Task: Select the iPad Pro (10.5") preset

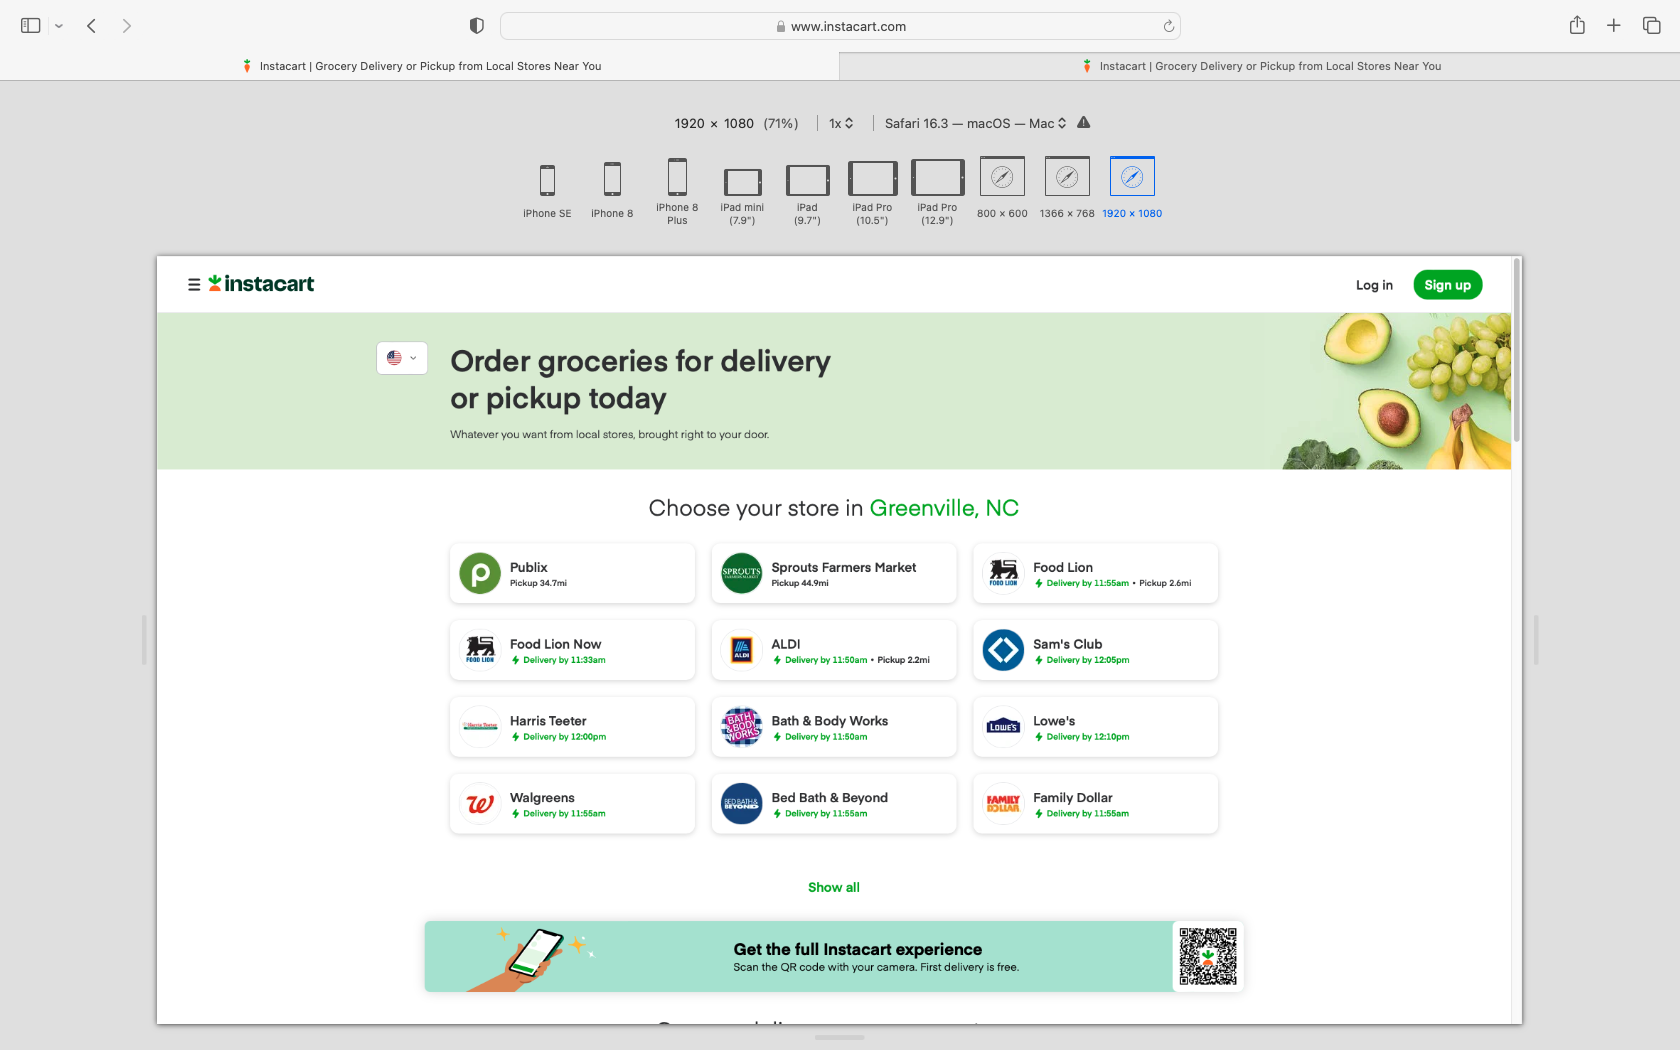Action: (x=872, y=193)
